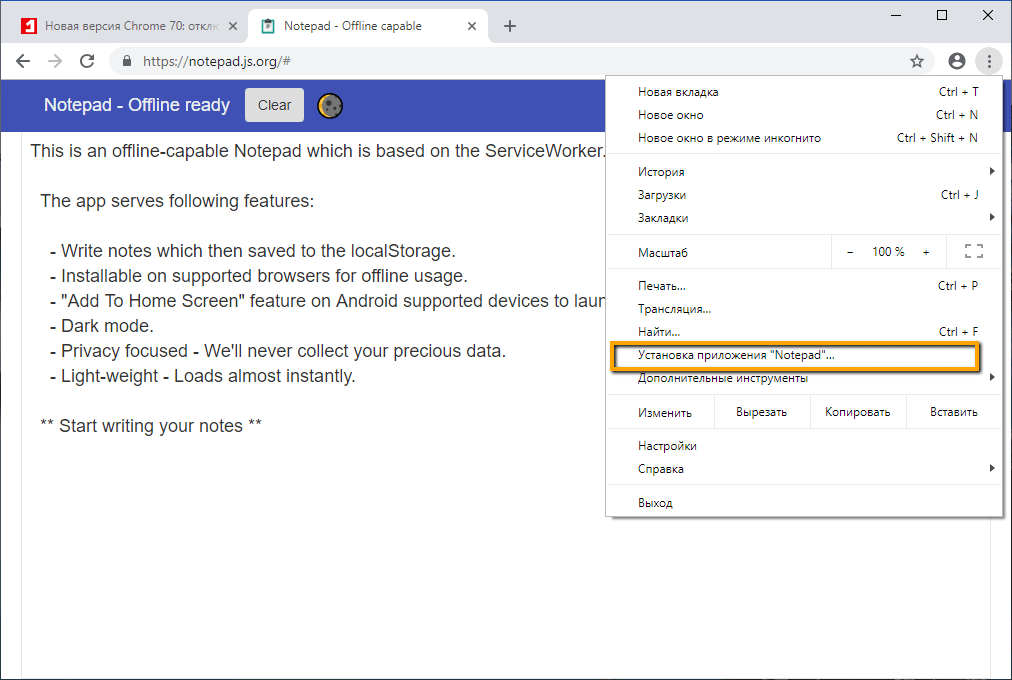Viewport: 1012px width, 680px height.
Task: Decrease zoom with the minus button
Action: 850,252
